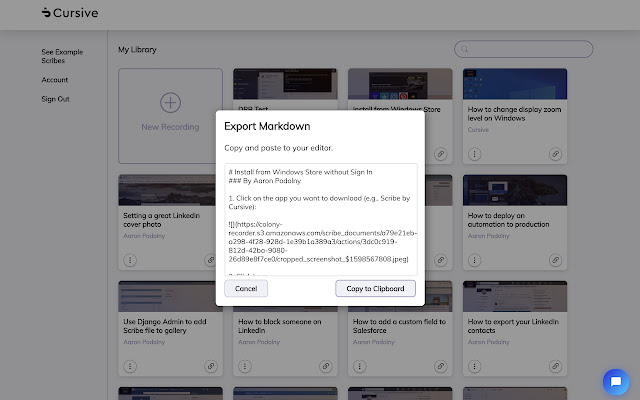The height and width of the screenshot is (400, 640).
Task: Open options menu for block someone on LinkedIn
Action: [x=245, y=367]
